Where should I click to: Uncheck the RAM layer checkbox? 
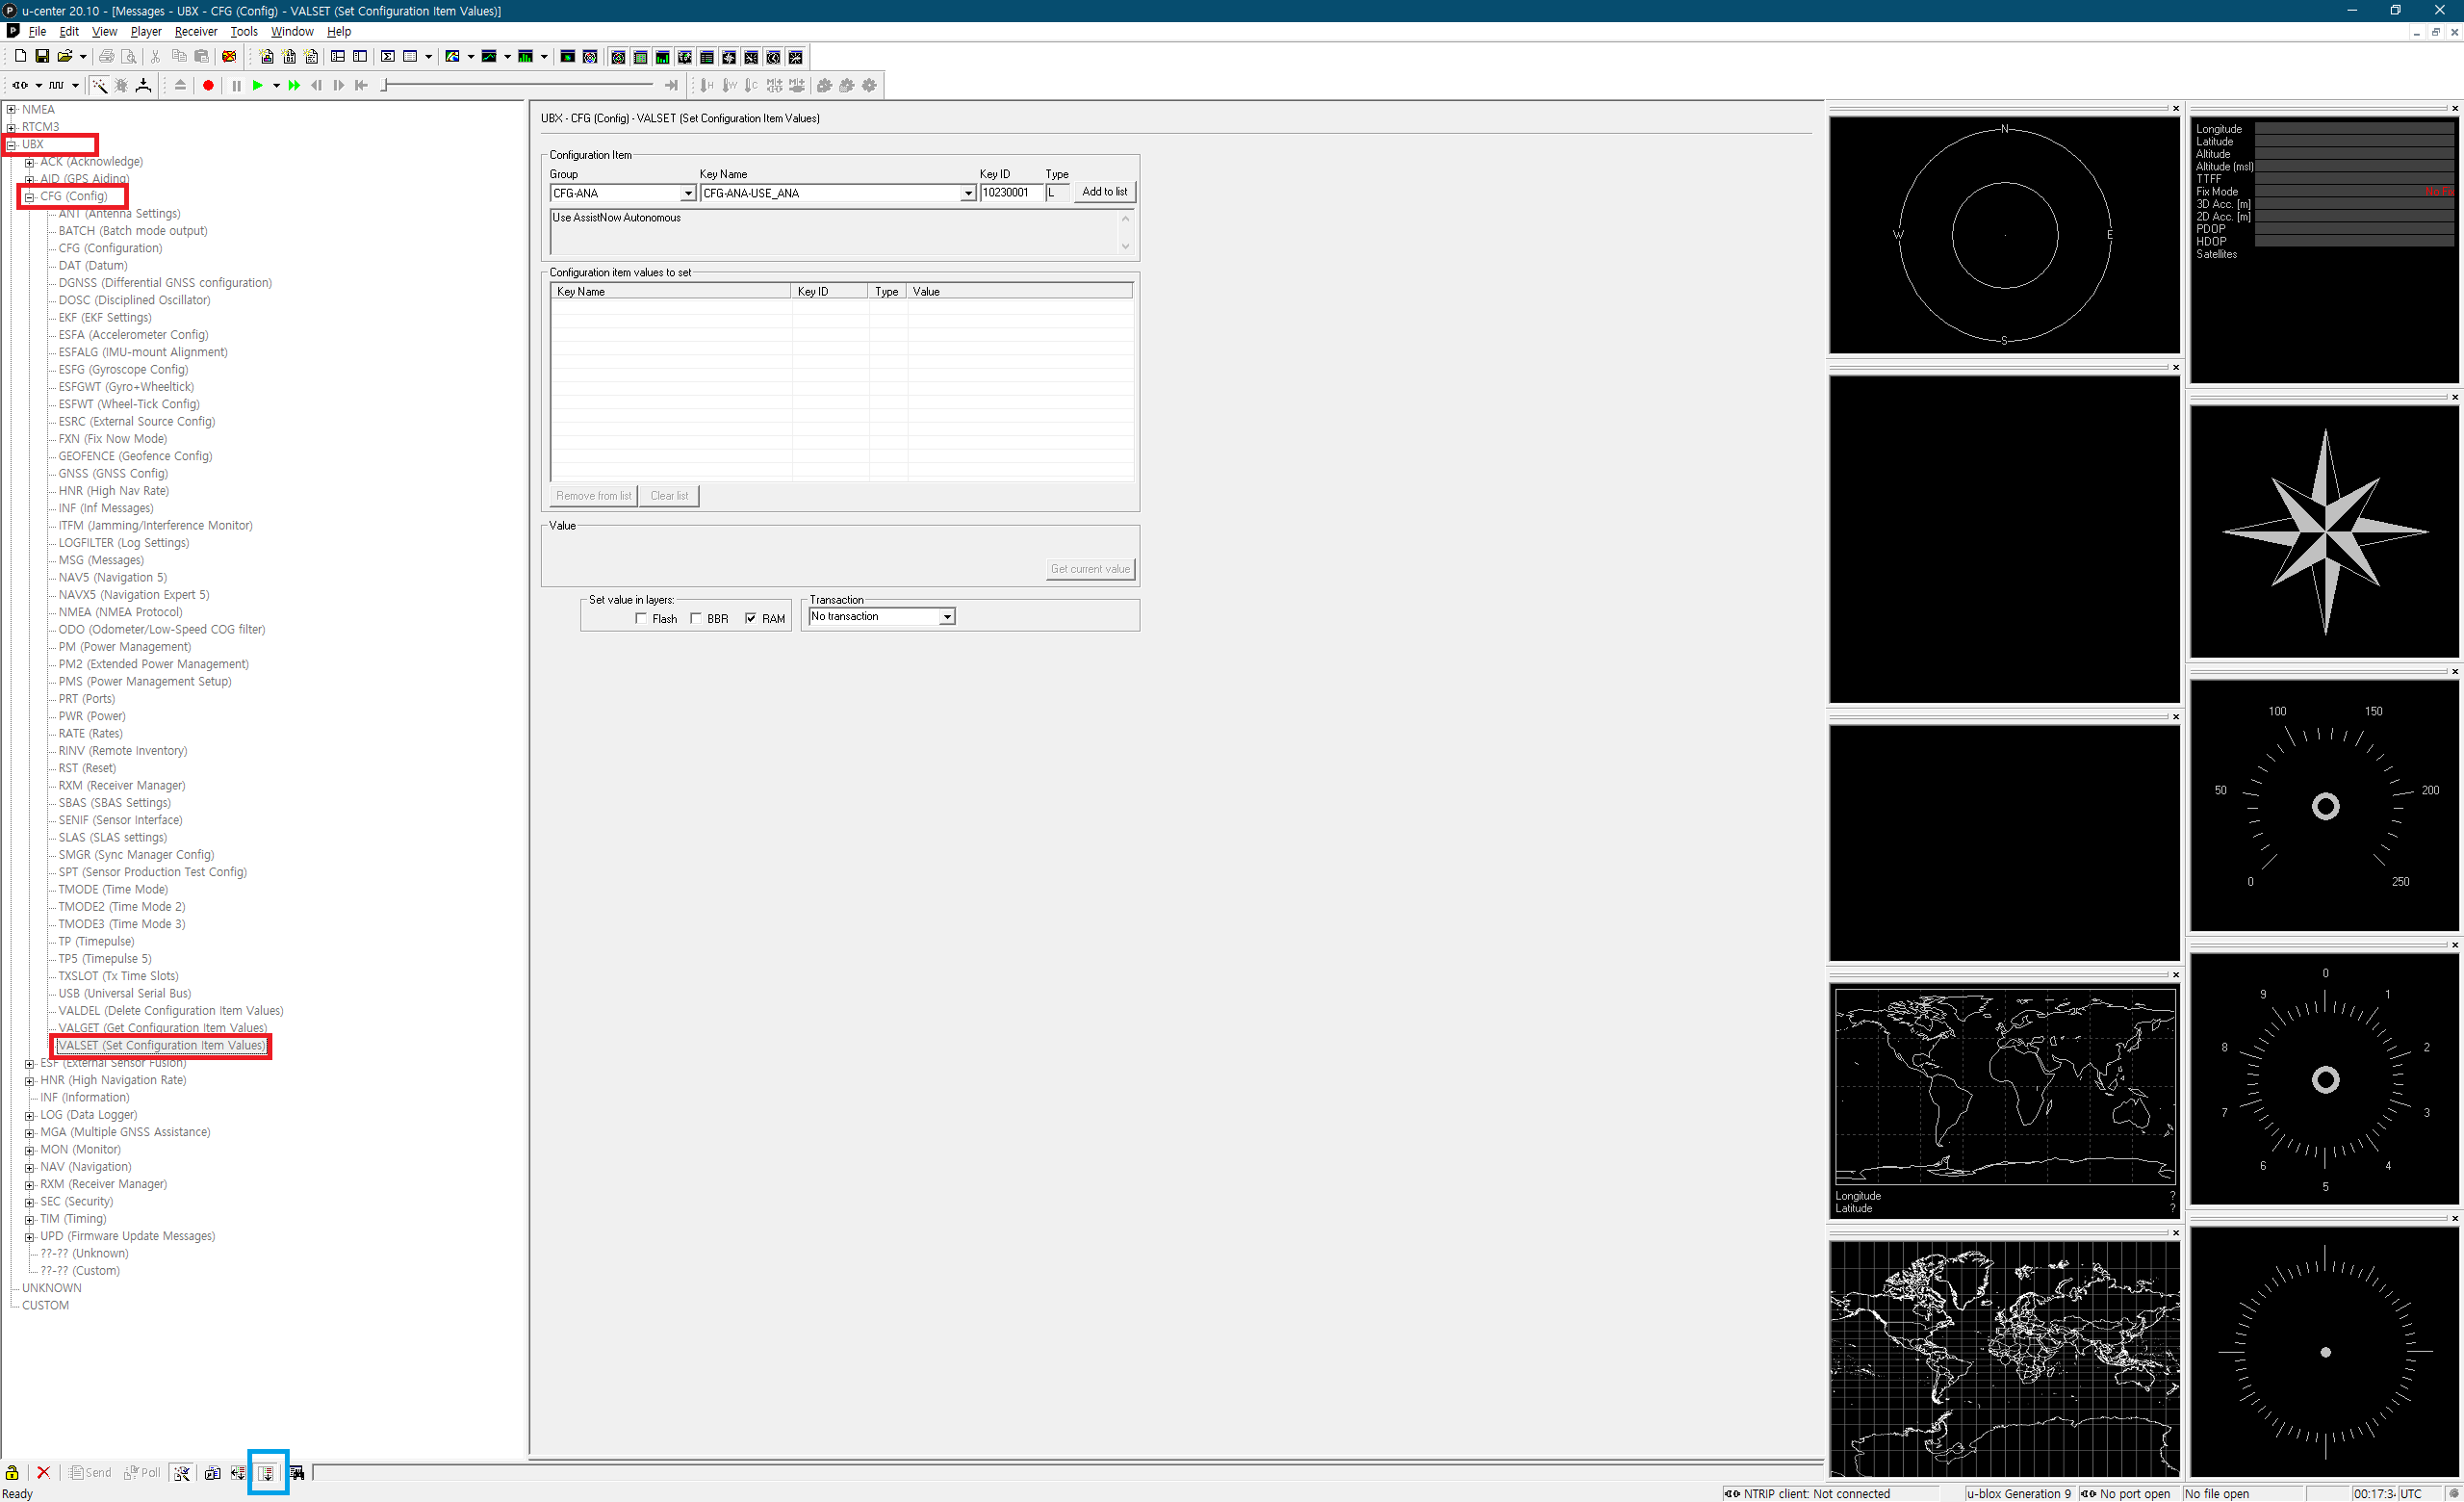751,619
